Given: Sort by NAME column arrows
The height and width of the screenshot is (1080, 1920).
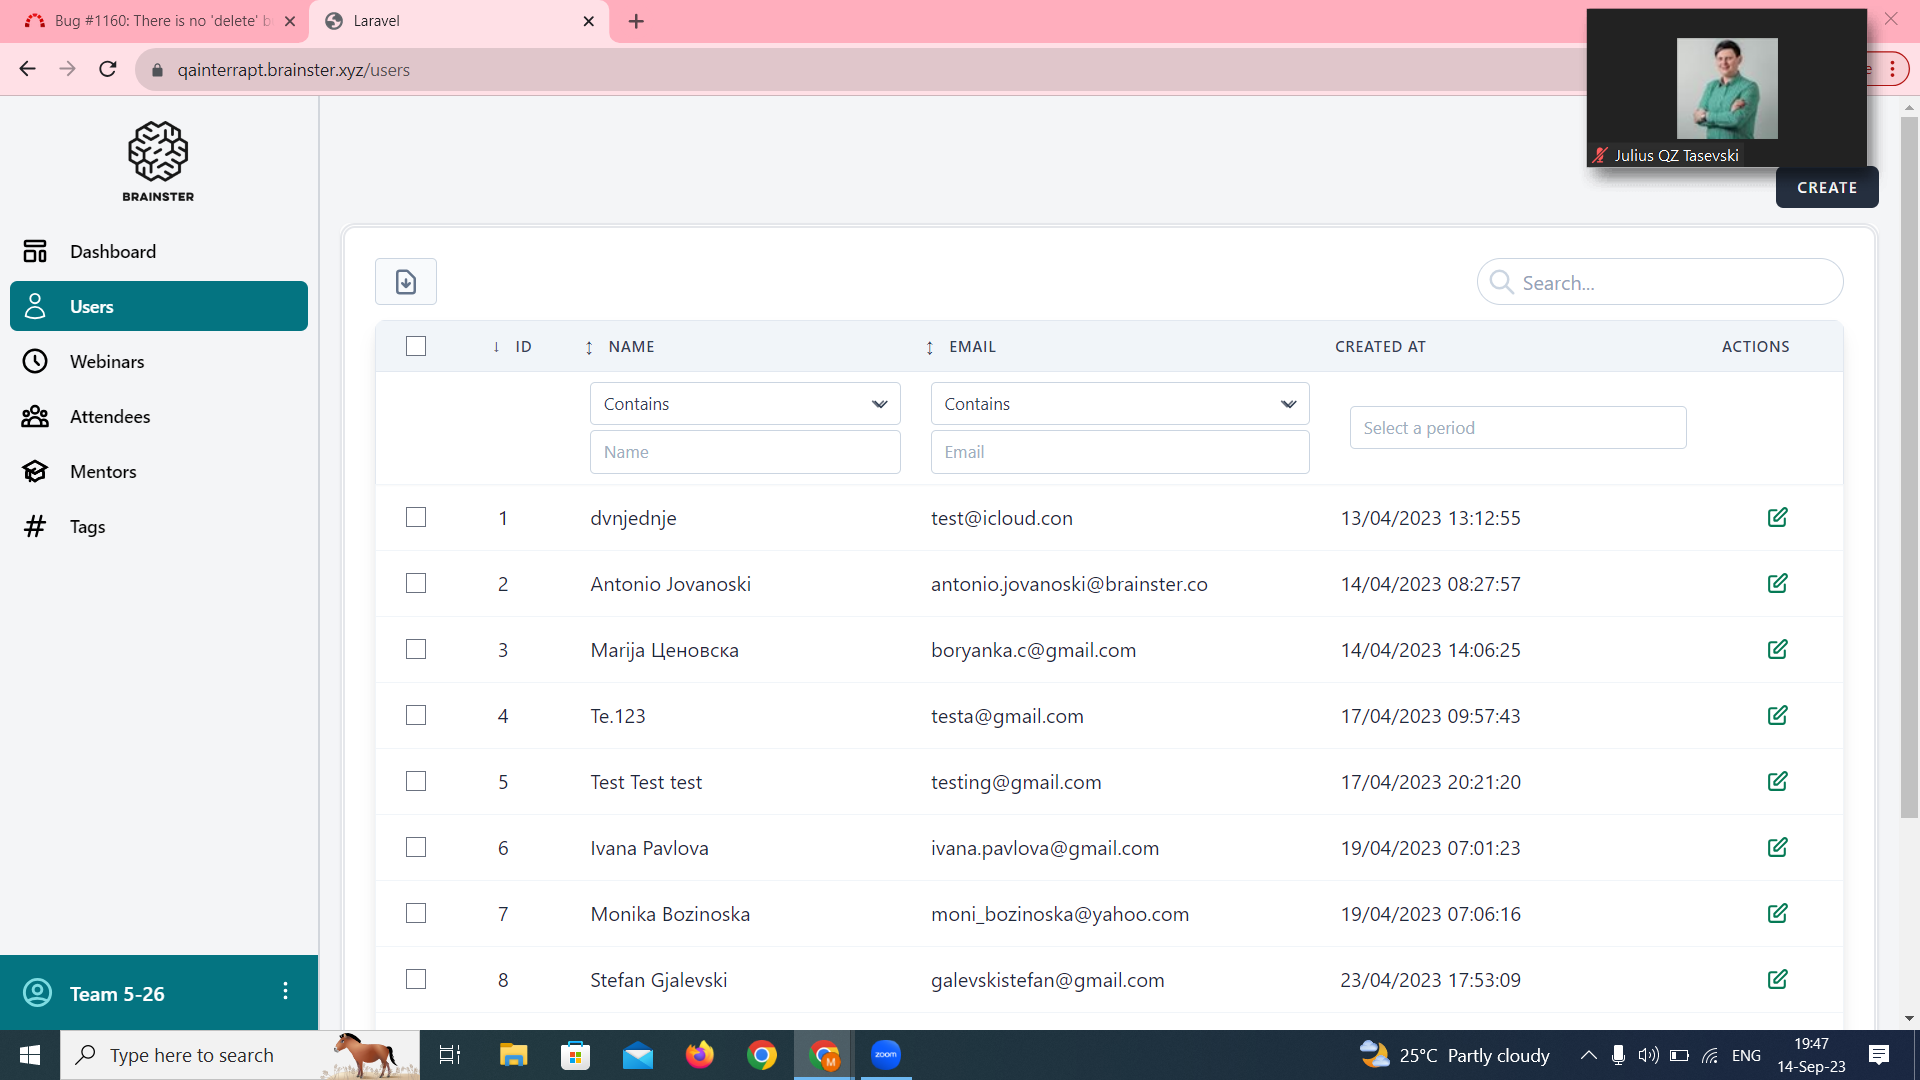Looking at the screenshot, I should pyautogui.click(x=589, y=347).
